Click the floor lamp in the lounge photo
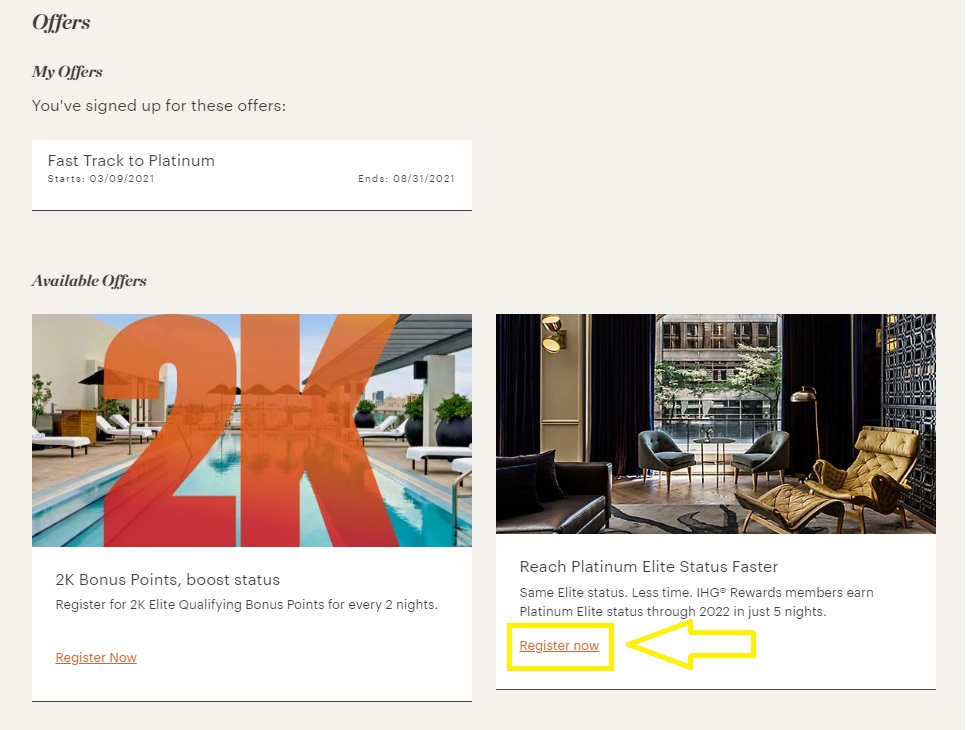Viewport: 966px width, 730px height. [x=802, y=420]
